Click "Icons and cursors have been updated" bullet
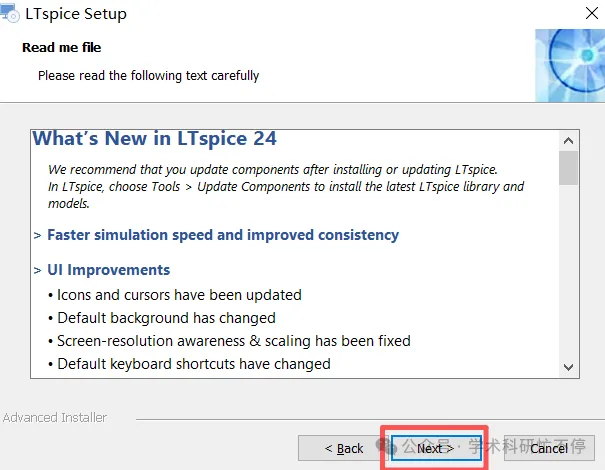This screenshot has height=470, width=605. click(x=175, y=295)
